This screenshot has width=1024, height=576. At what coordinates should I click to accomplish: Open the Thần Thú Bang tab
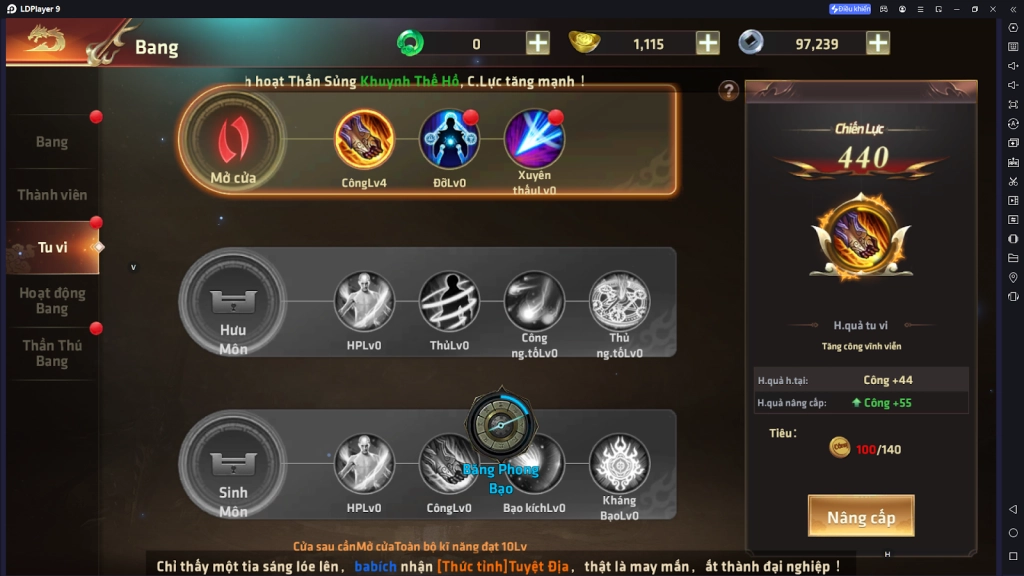(52, 353)
